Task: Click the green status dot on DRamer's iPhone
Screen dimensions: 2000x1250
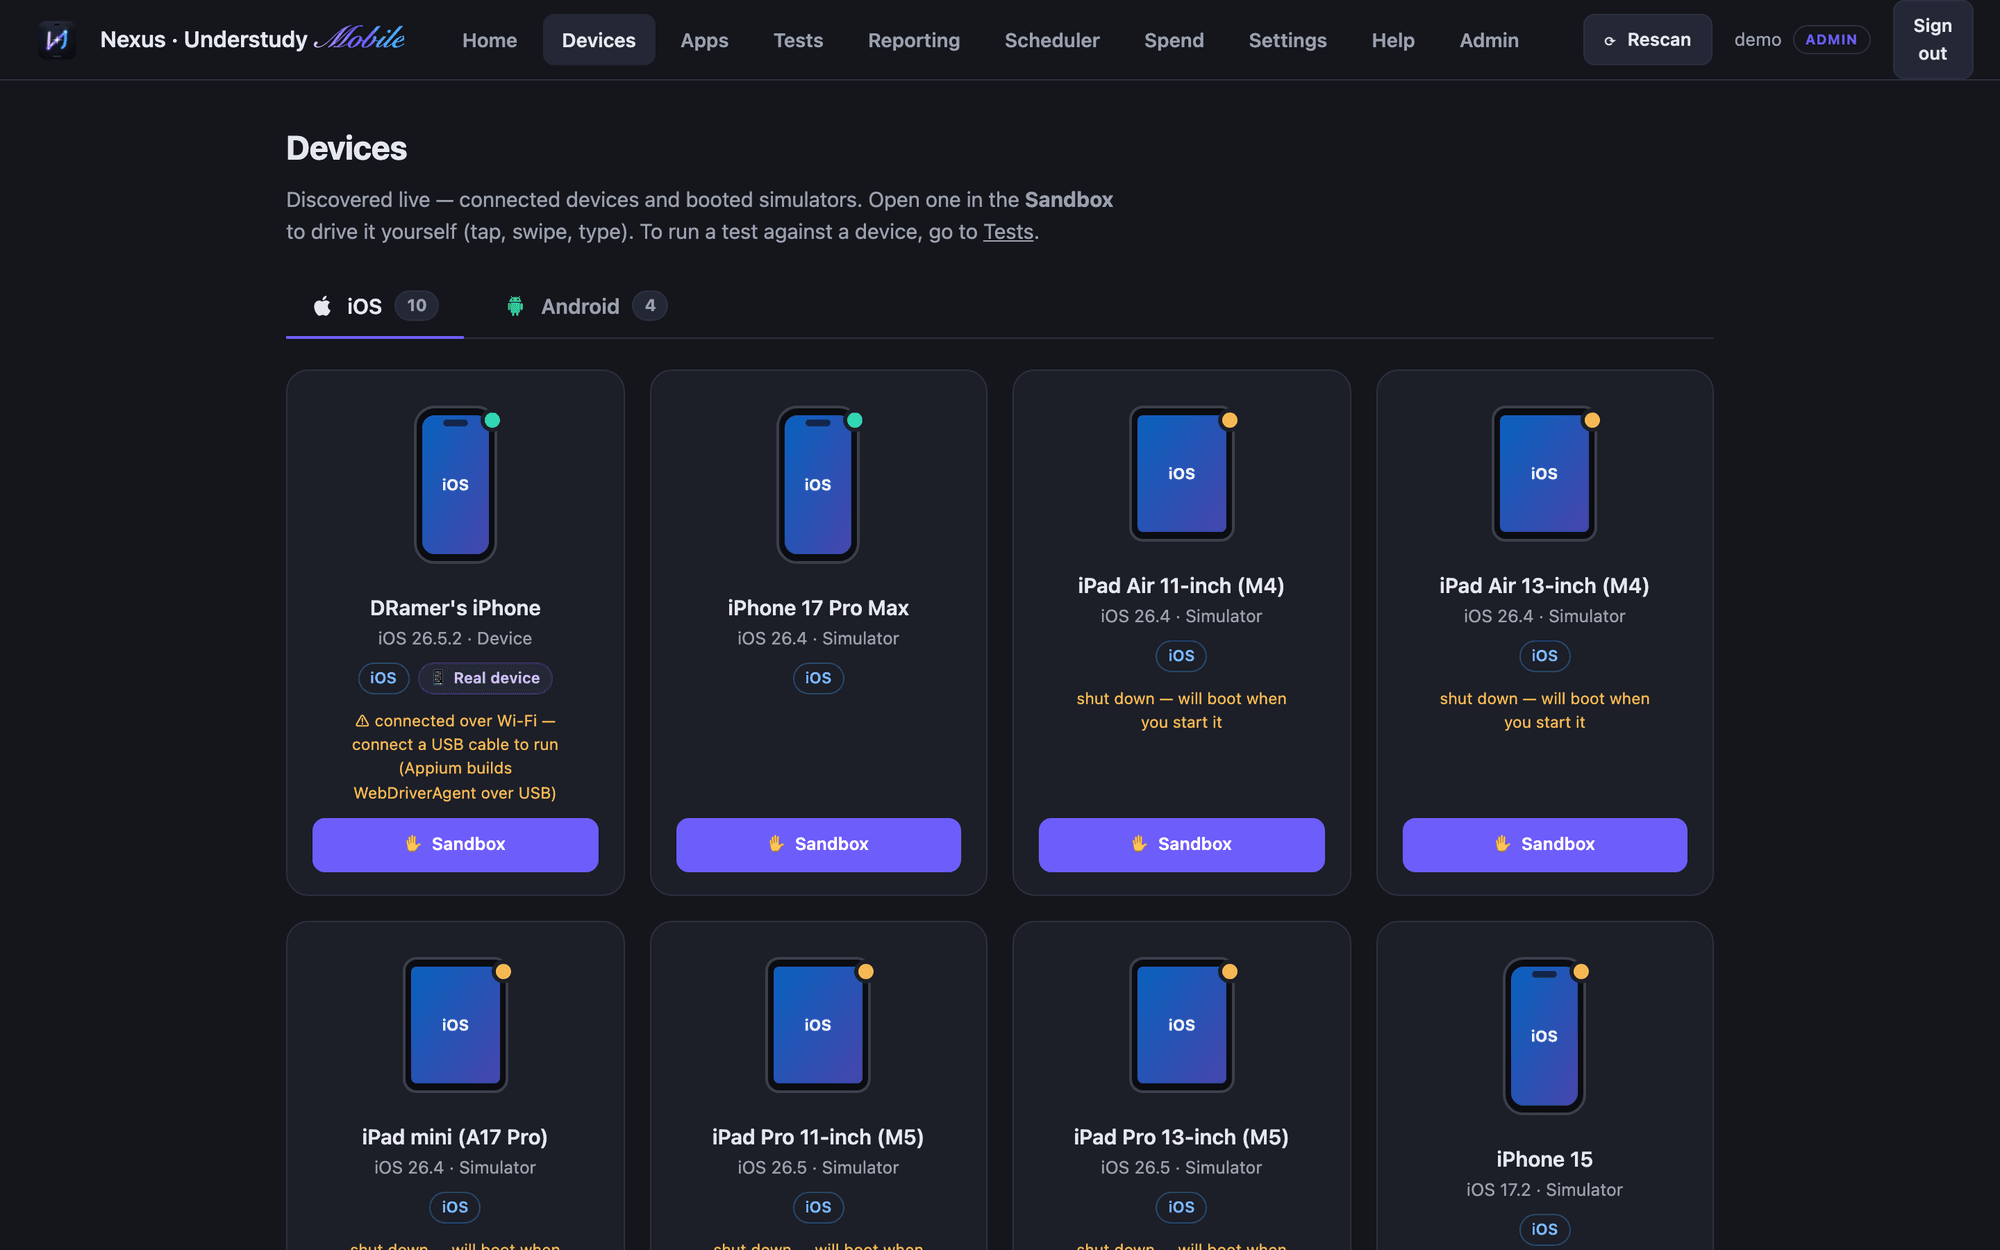Action: (492, 420)
